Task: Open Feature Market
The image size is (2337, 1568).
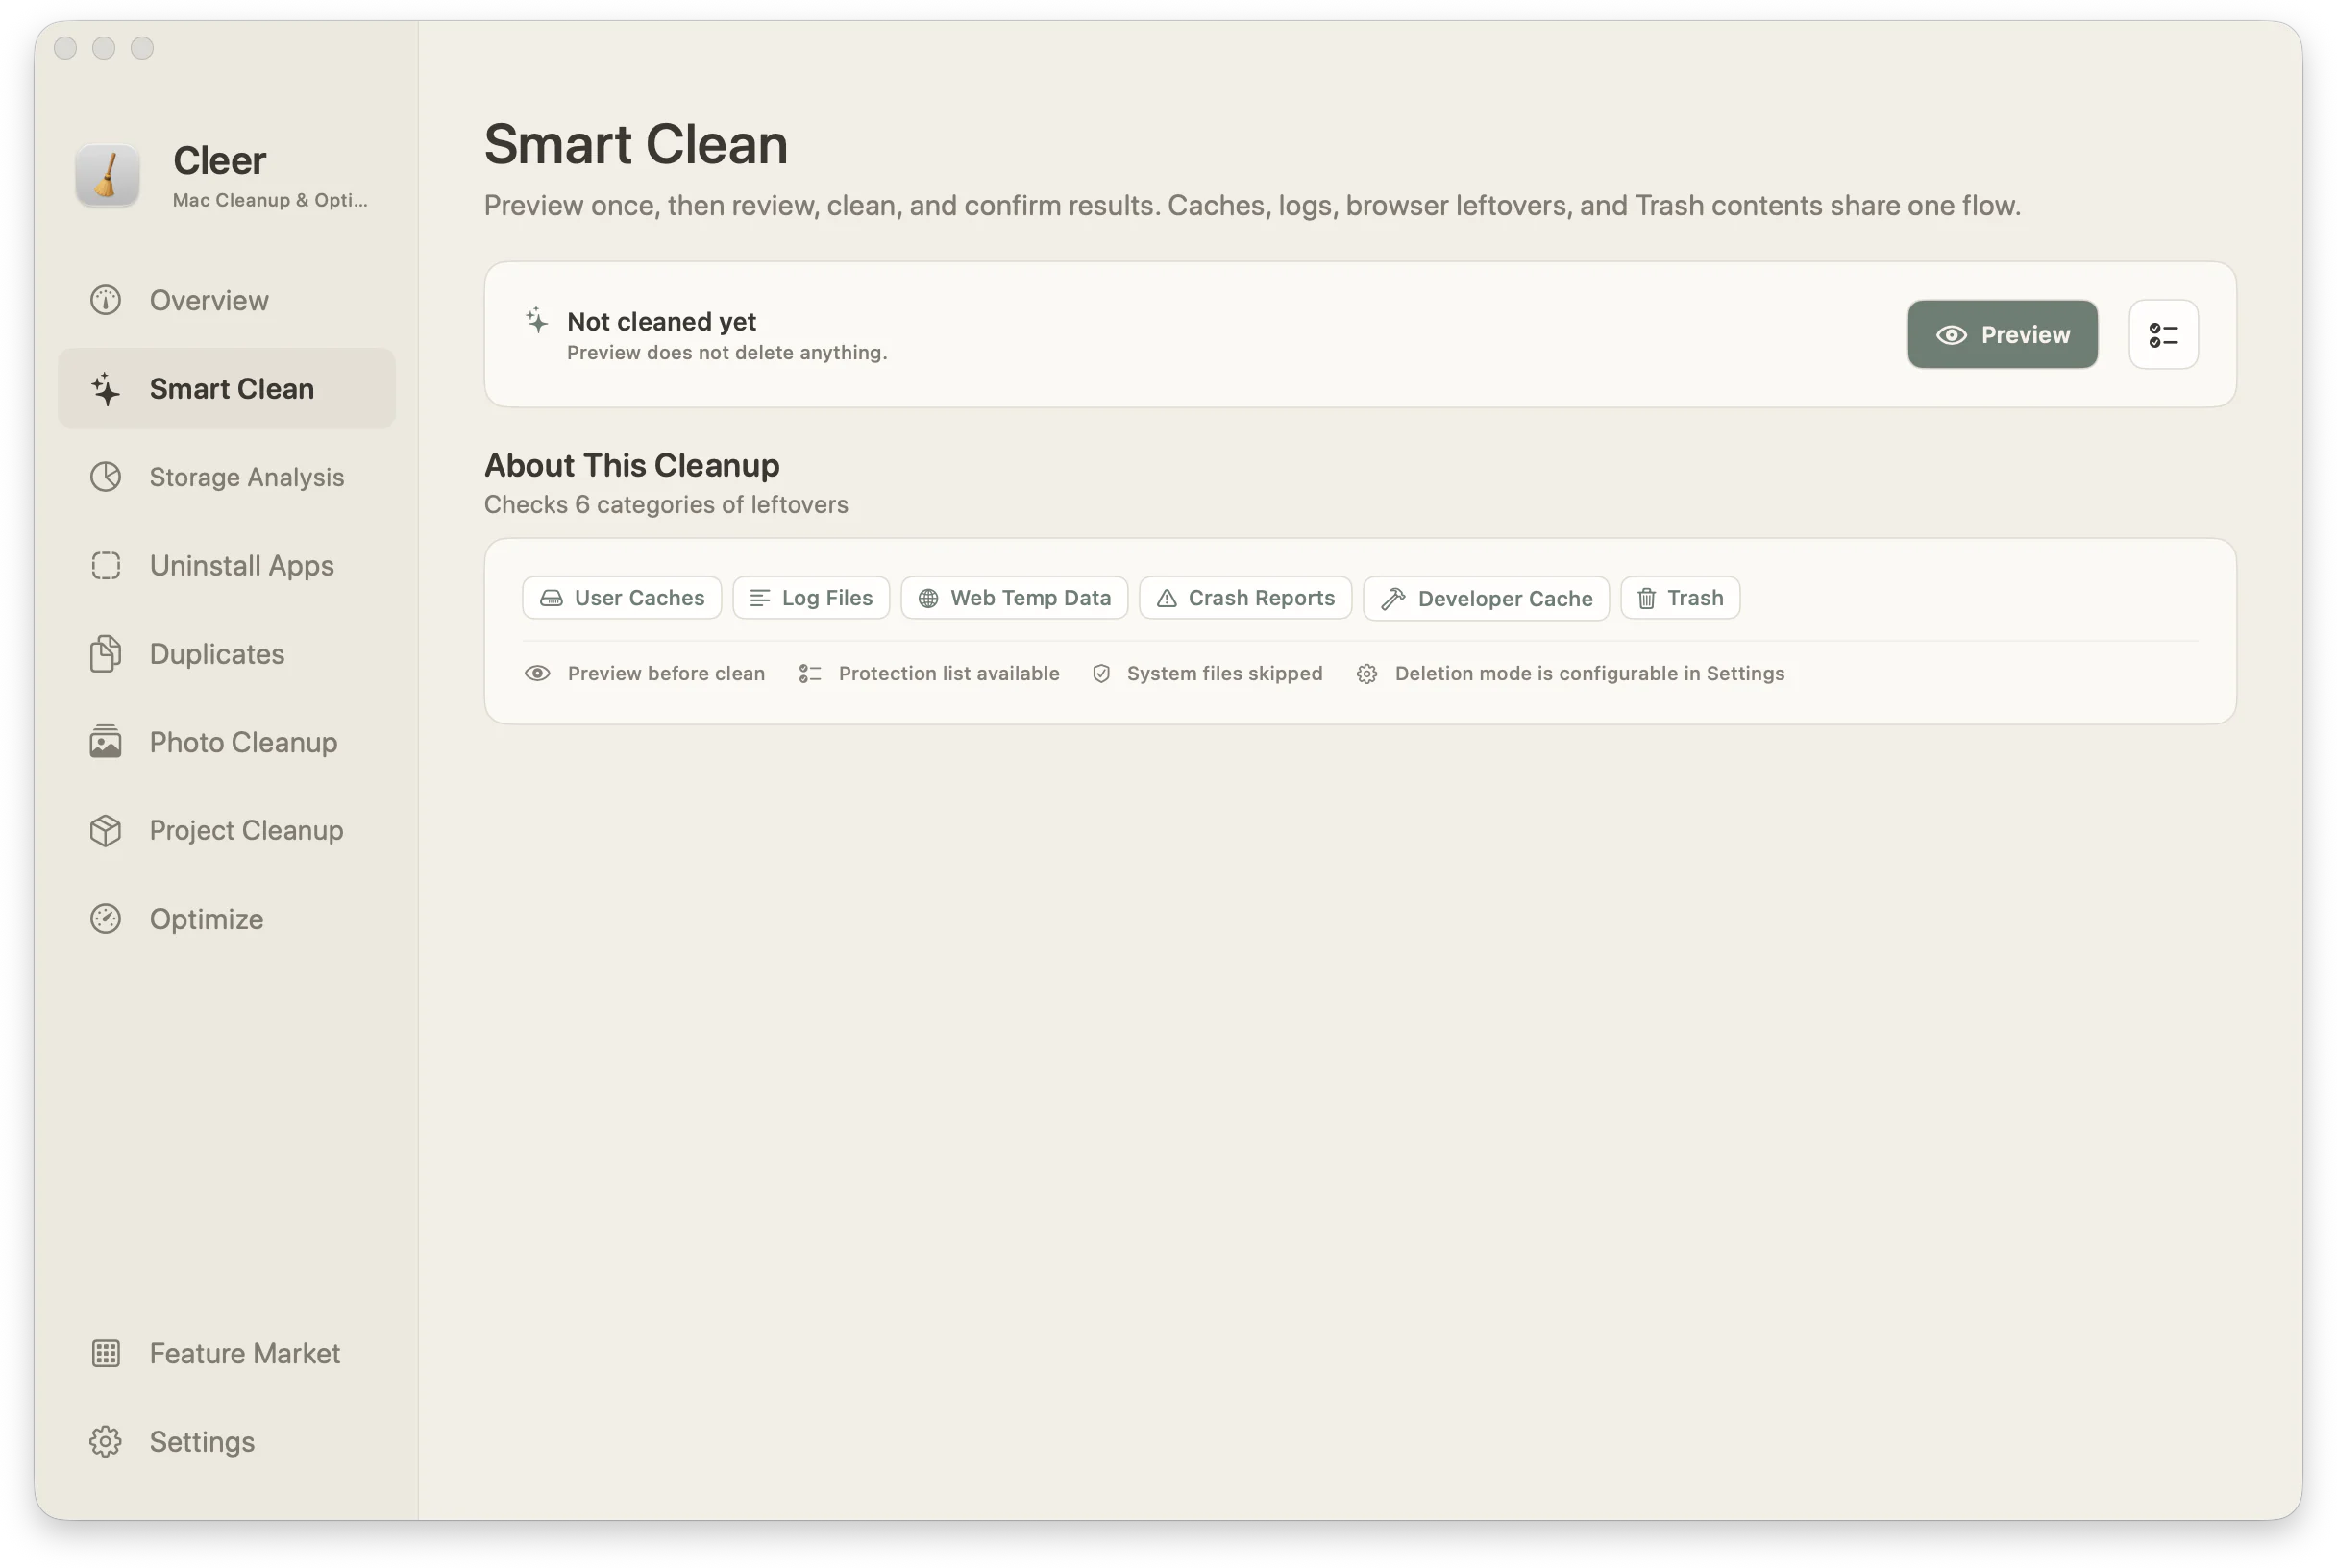Action: (x=227, y=1353)
